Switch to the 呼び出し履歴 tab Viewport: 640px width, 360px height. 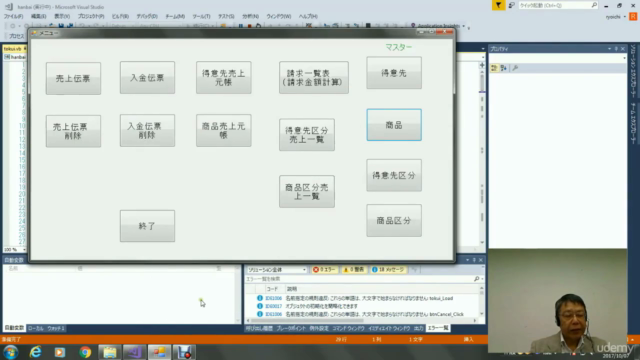point(259,328)
